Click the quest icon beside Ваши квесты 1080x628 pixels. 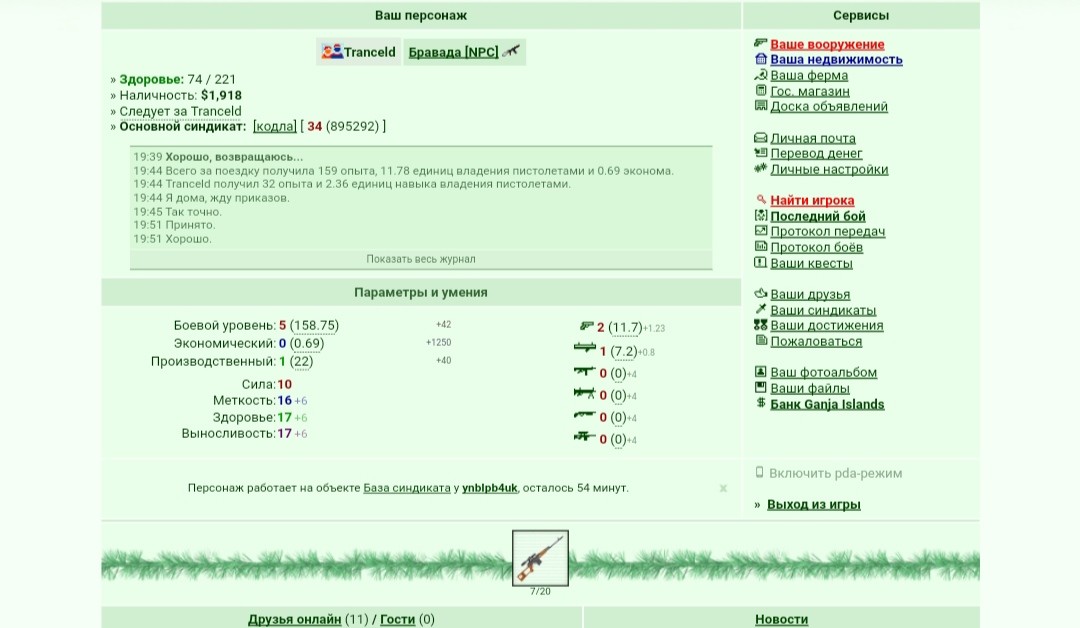point(760,262)
